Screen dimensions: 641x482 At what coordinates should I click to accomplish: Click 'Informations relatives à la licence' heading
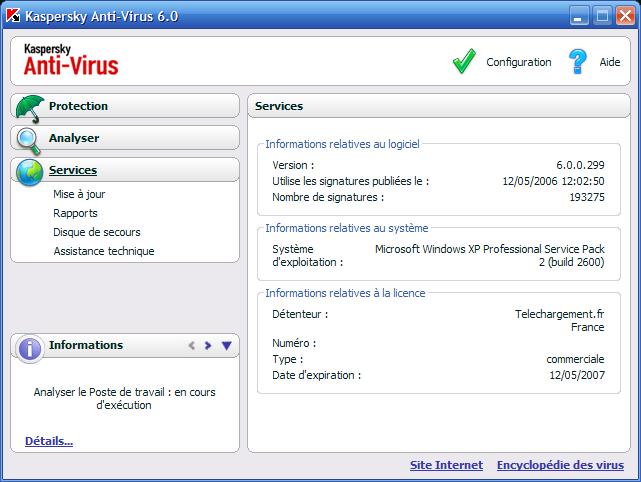[345, 293]
